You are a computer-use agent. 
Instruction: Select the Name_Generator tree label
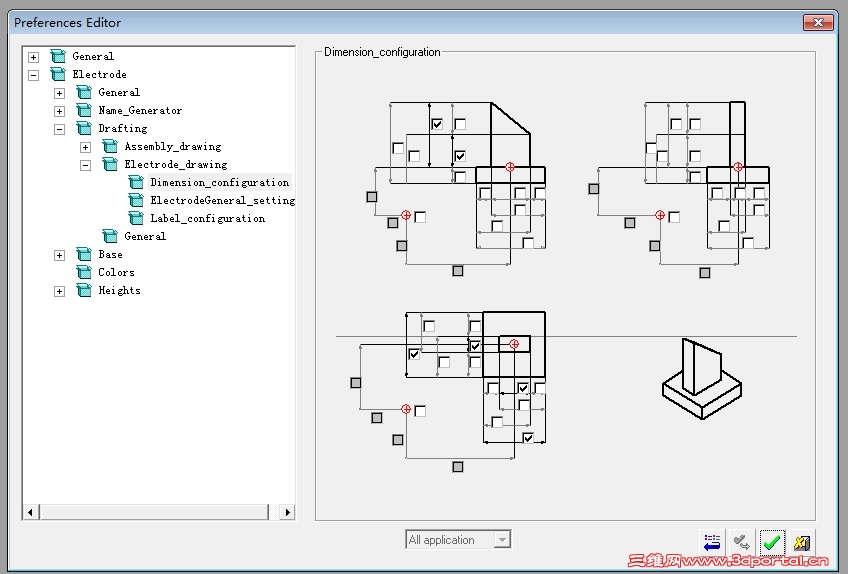[x=140, y=110]
